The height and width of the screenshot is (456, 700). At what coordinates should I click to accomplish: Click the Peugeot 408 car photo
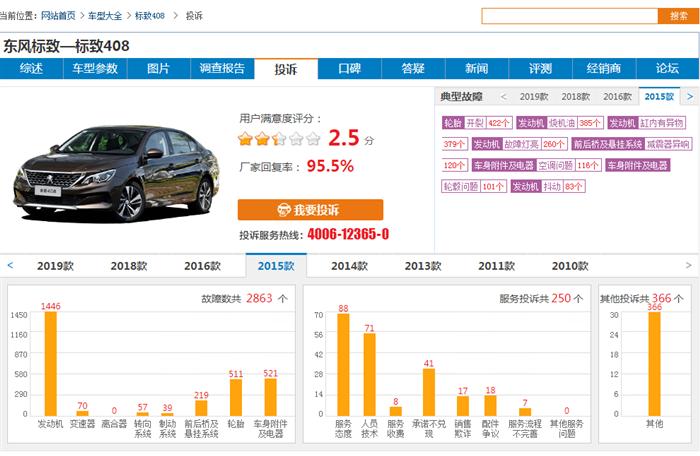coord(116,174)
